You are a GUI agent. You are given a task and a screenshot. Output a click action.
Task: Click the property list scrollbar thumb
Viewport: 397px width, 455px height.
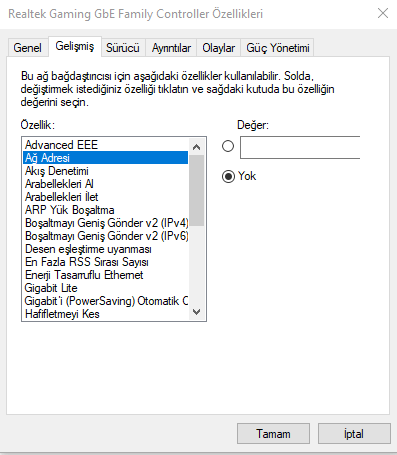point(197,190)
